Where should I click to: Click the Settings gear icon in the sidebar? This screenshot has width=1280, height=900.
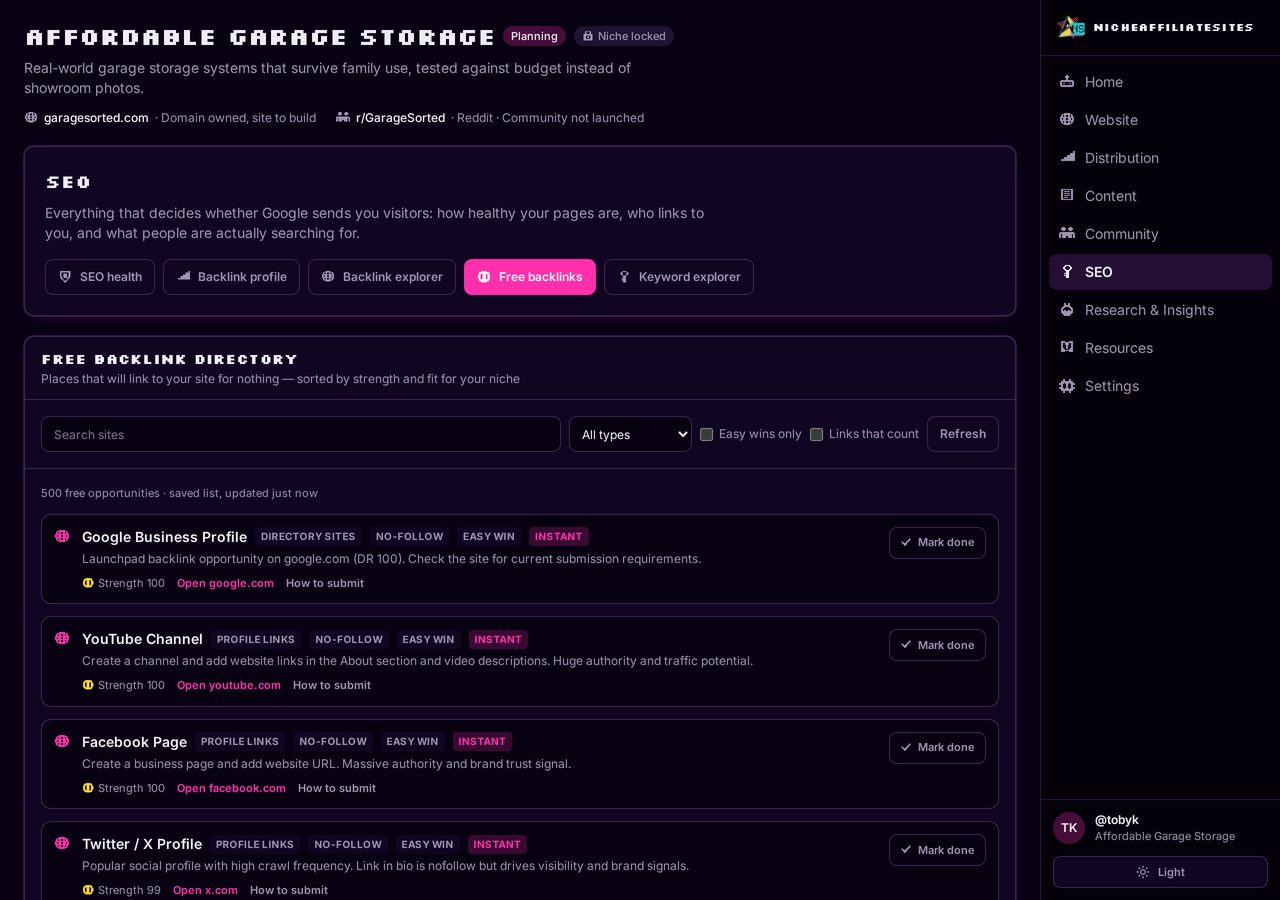click(1067, 386)
